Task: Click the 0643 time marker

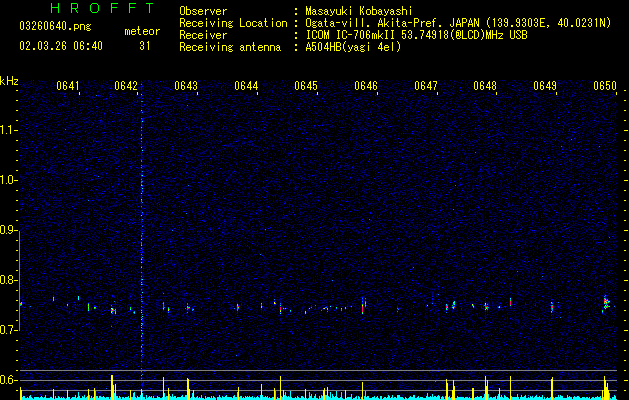Action: tap(186, 86)
